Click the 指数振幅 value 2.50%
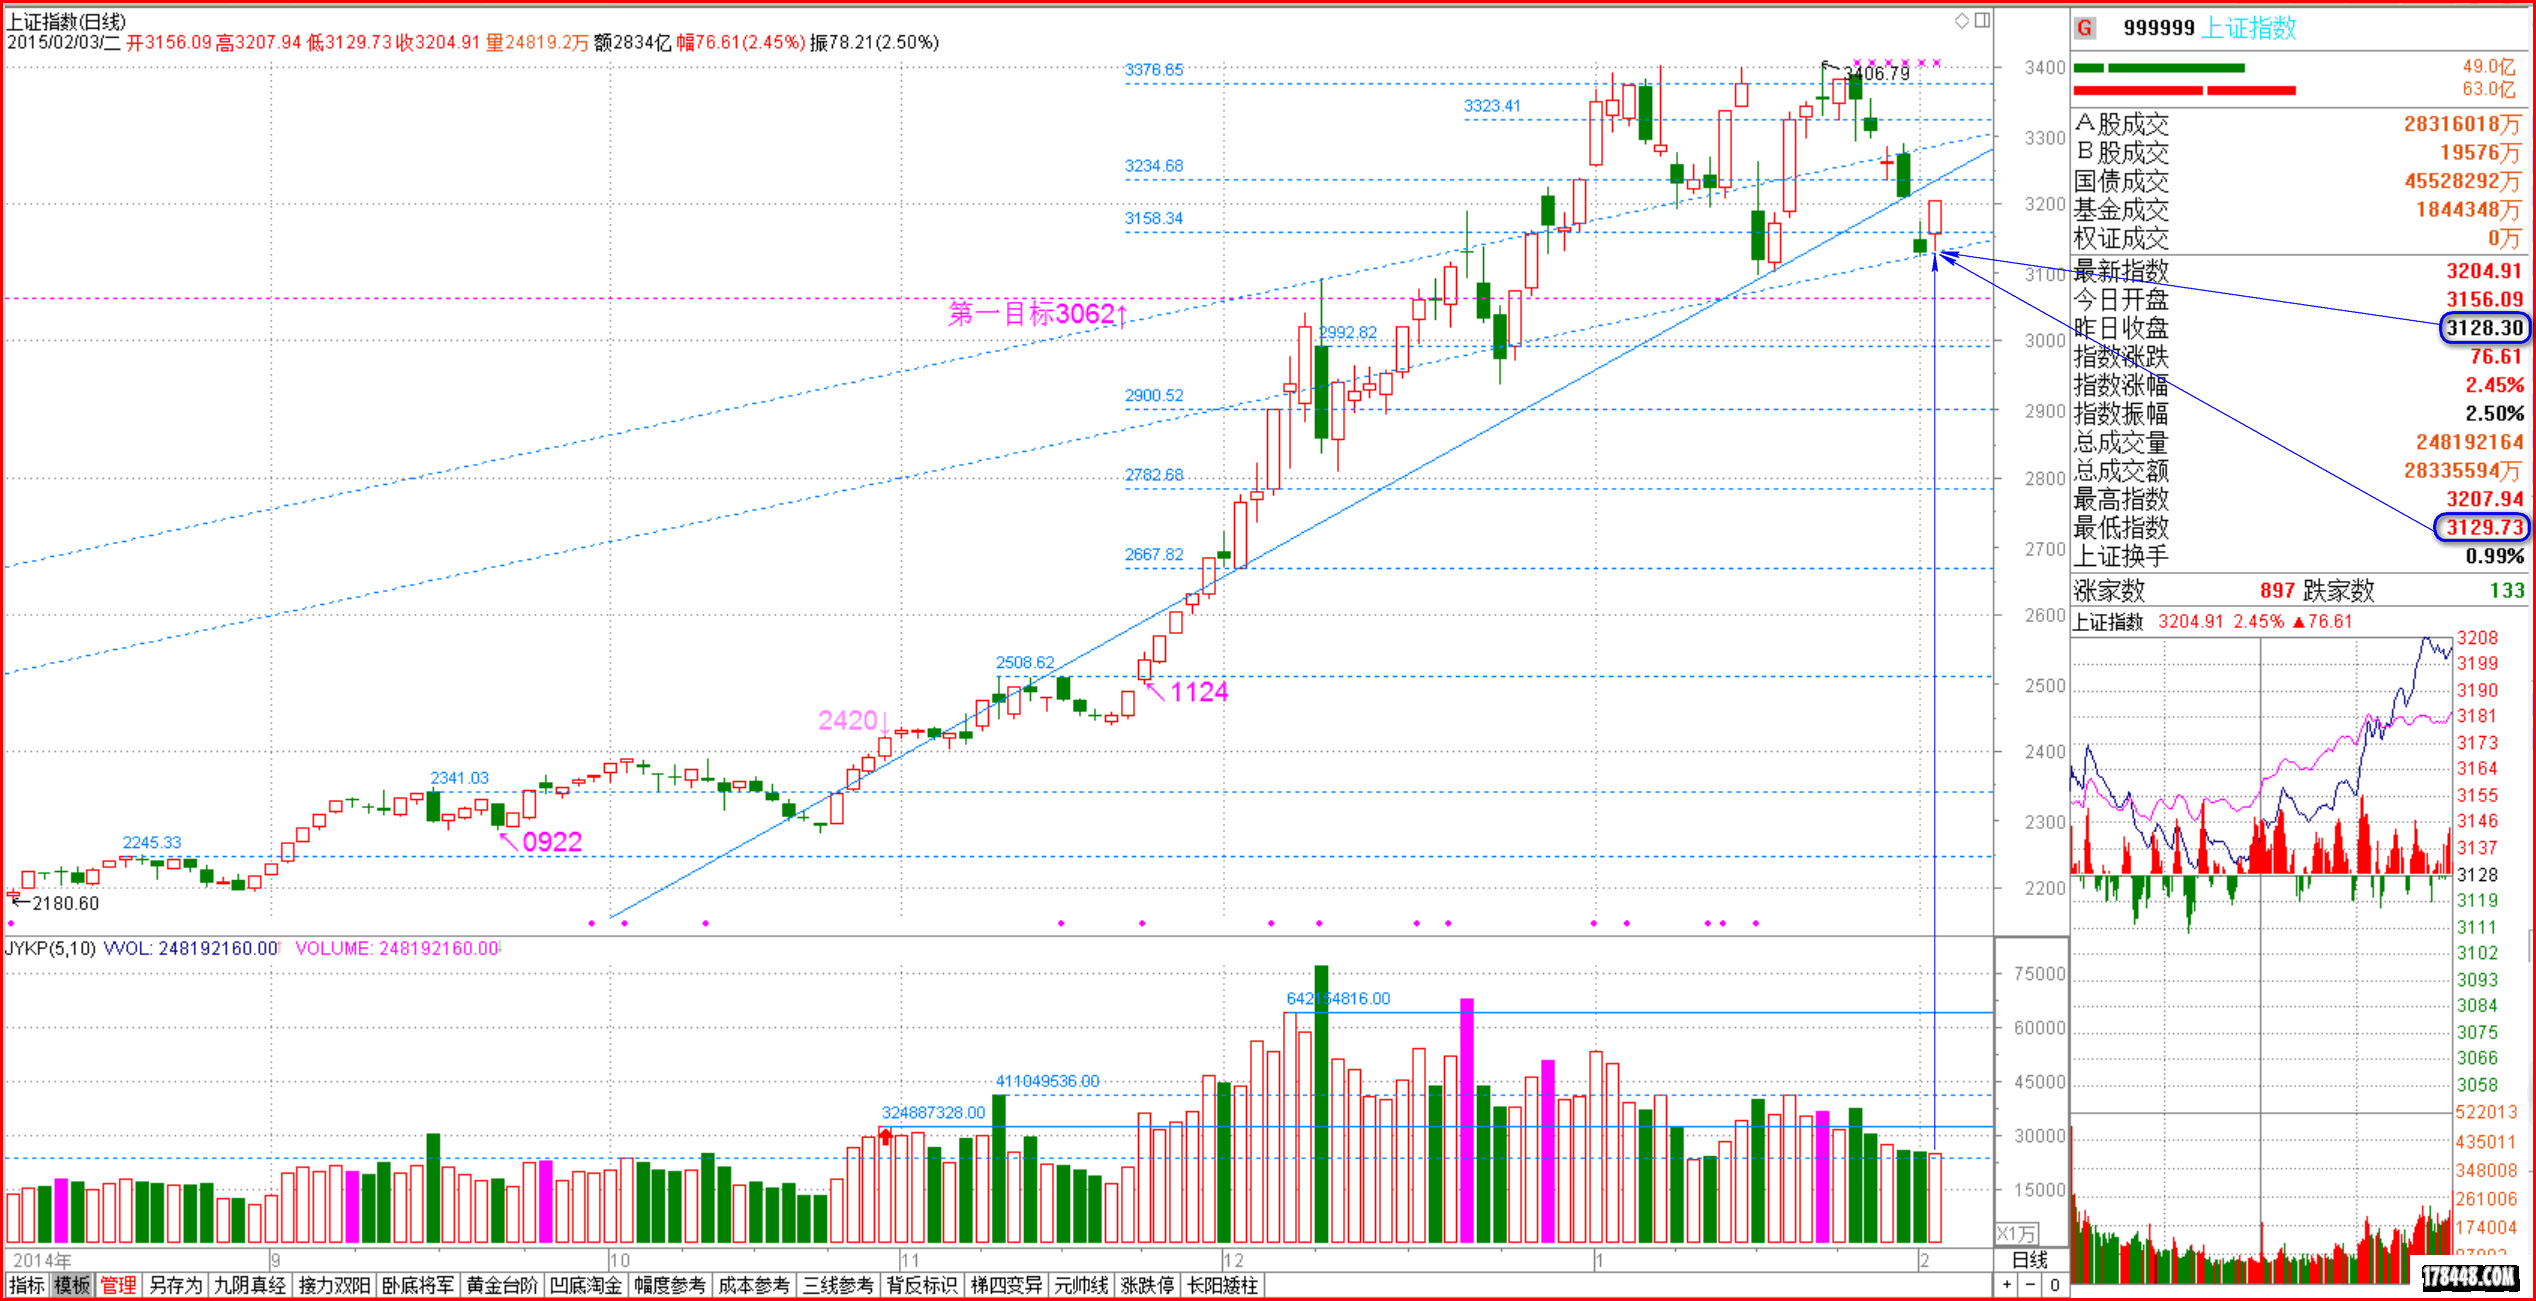Image resolution: width=2536 pixels, height=1301 pixels. 2494,413
